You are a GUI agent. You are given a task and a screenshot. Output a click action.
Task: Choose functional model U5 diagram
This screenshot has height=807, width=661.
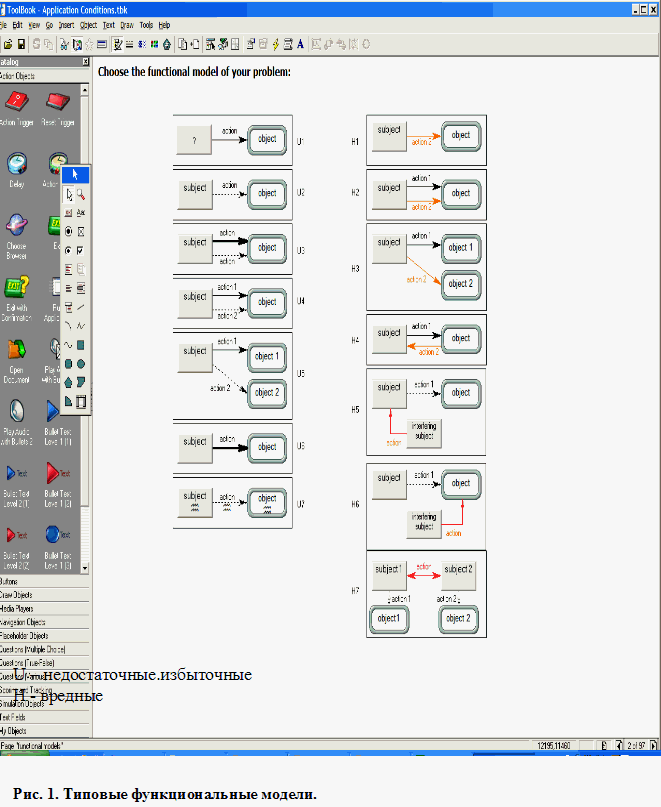(233, 376)
